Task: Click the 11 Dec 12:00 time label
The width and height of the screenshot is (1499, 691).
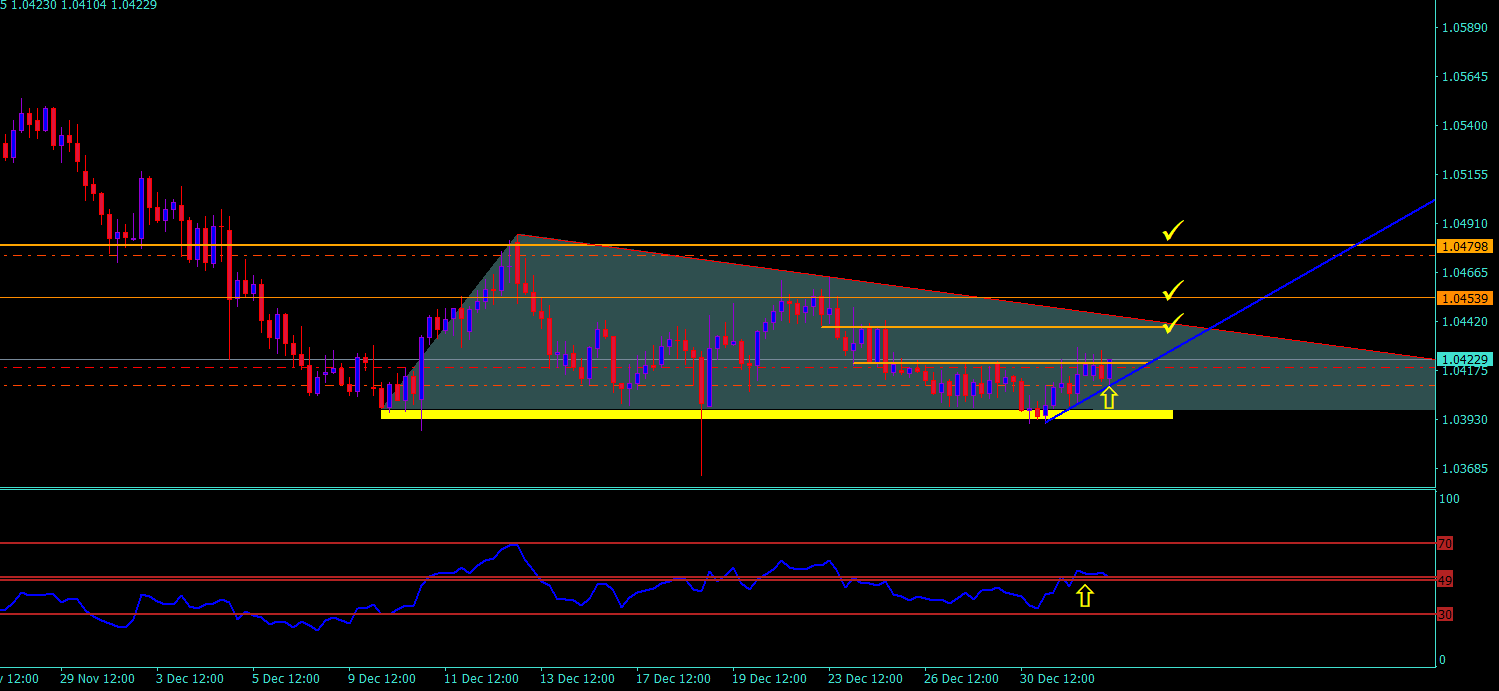Action: point(481,679)
